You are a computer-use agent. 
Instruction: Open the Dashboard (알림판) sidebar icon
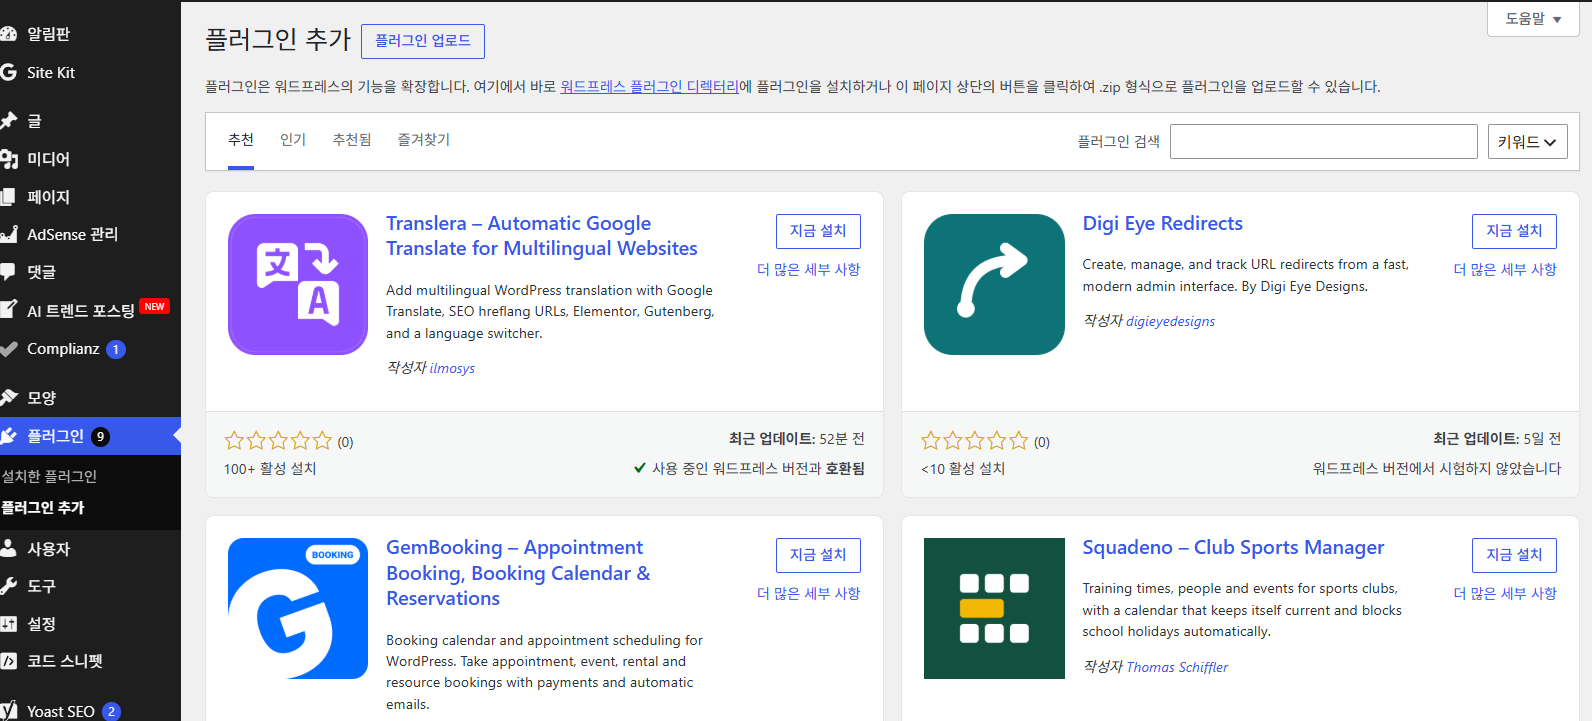click(x=9, y=34)
